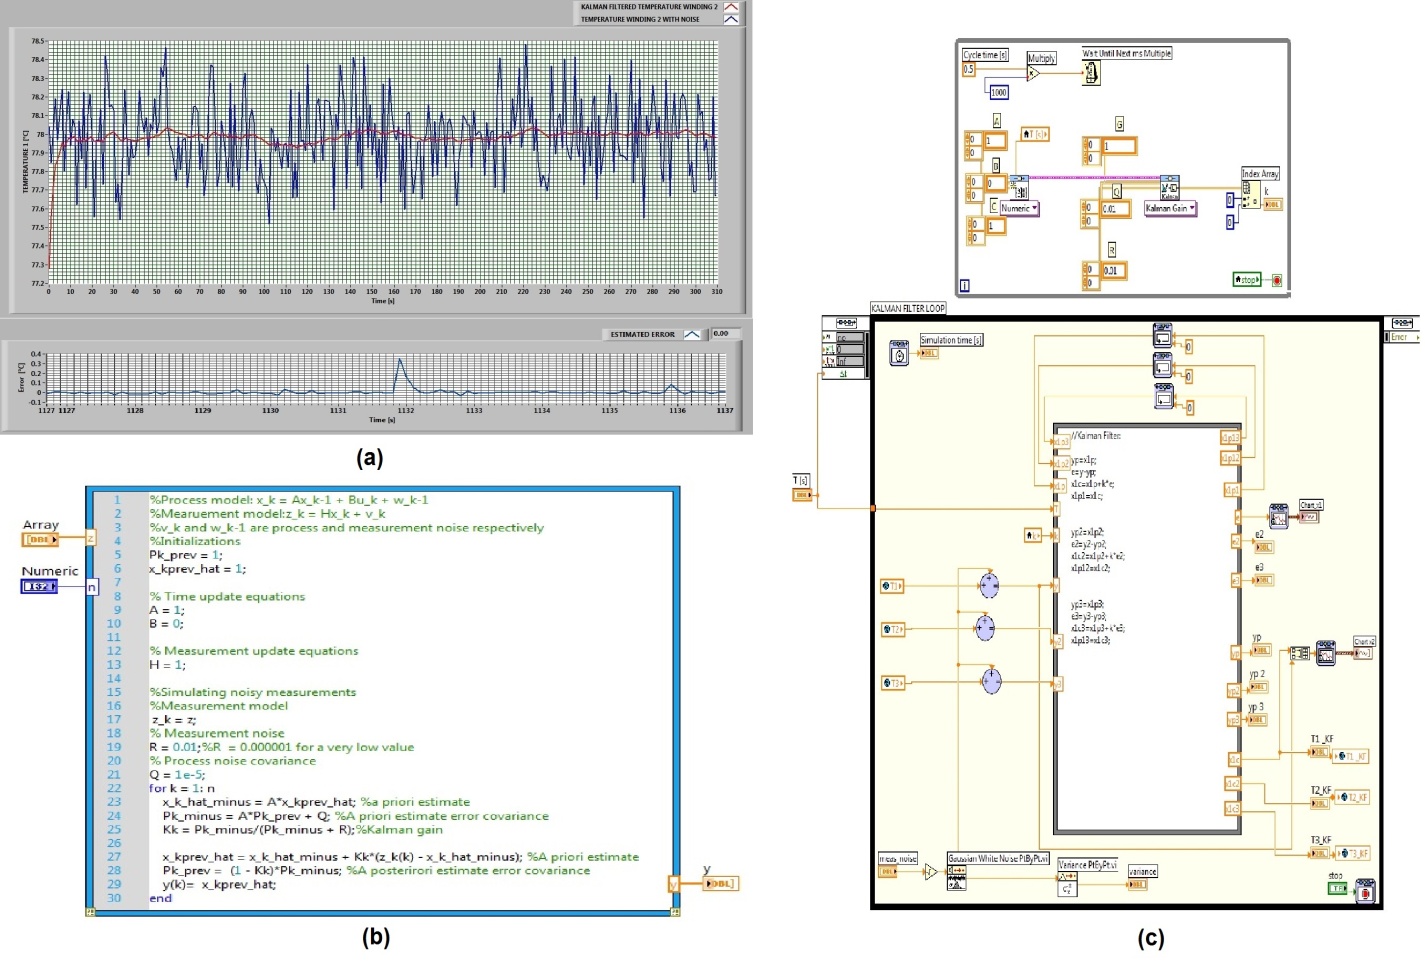The image size is (1425, 965).
Task: Click the stop Boolean terminal in Kalman filter loop
Action: click(x=1338, y=888)
